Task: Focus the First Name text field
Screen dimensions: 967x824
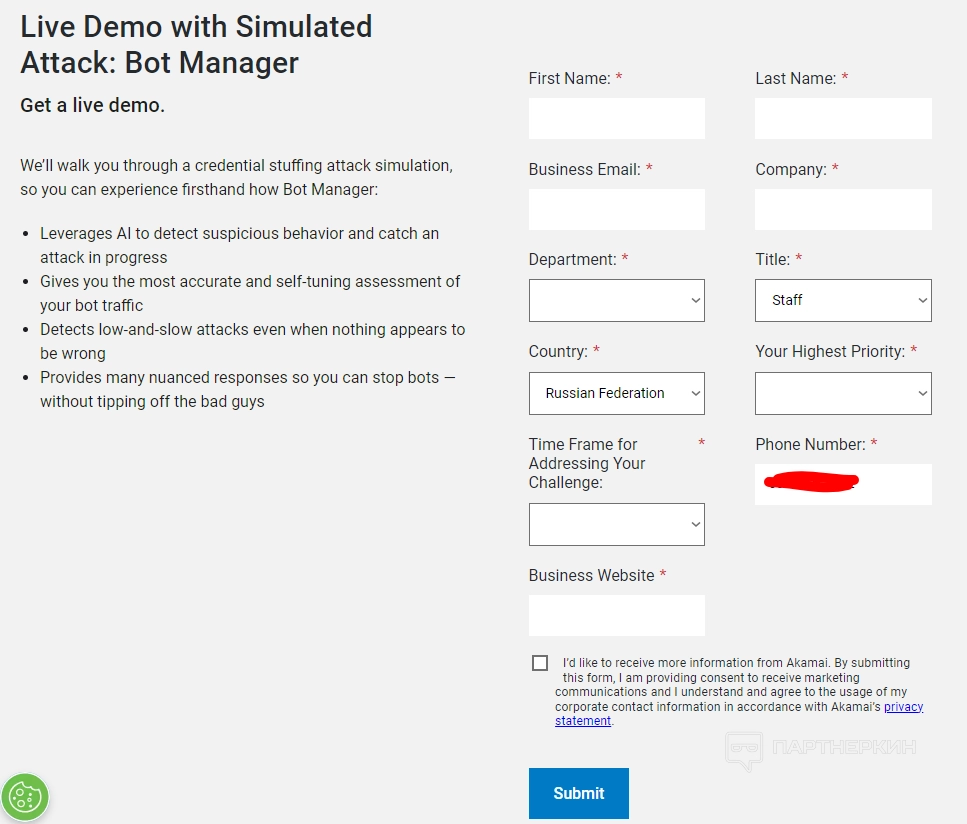Action: point(616,118)
